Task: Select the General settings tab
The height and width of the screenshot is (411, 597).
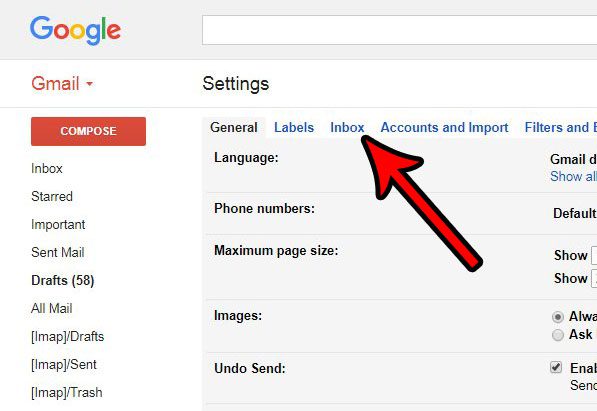Action: pos(234,127)
